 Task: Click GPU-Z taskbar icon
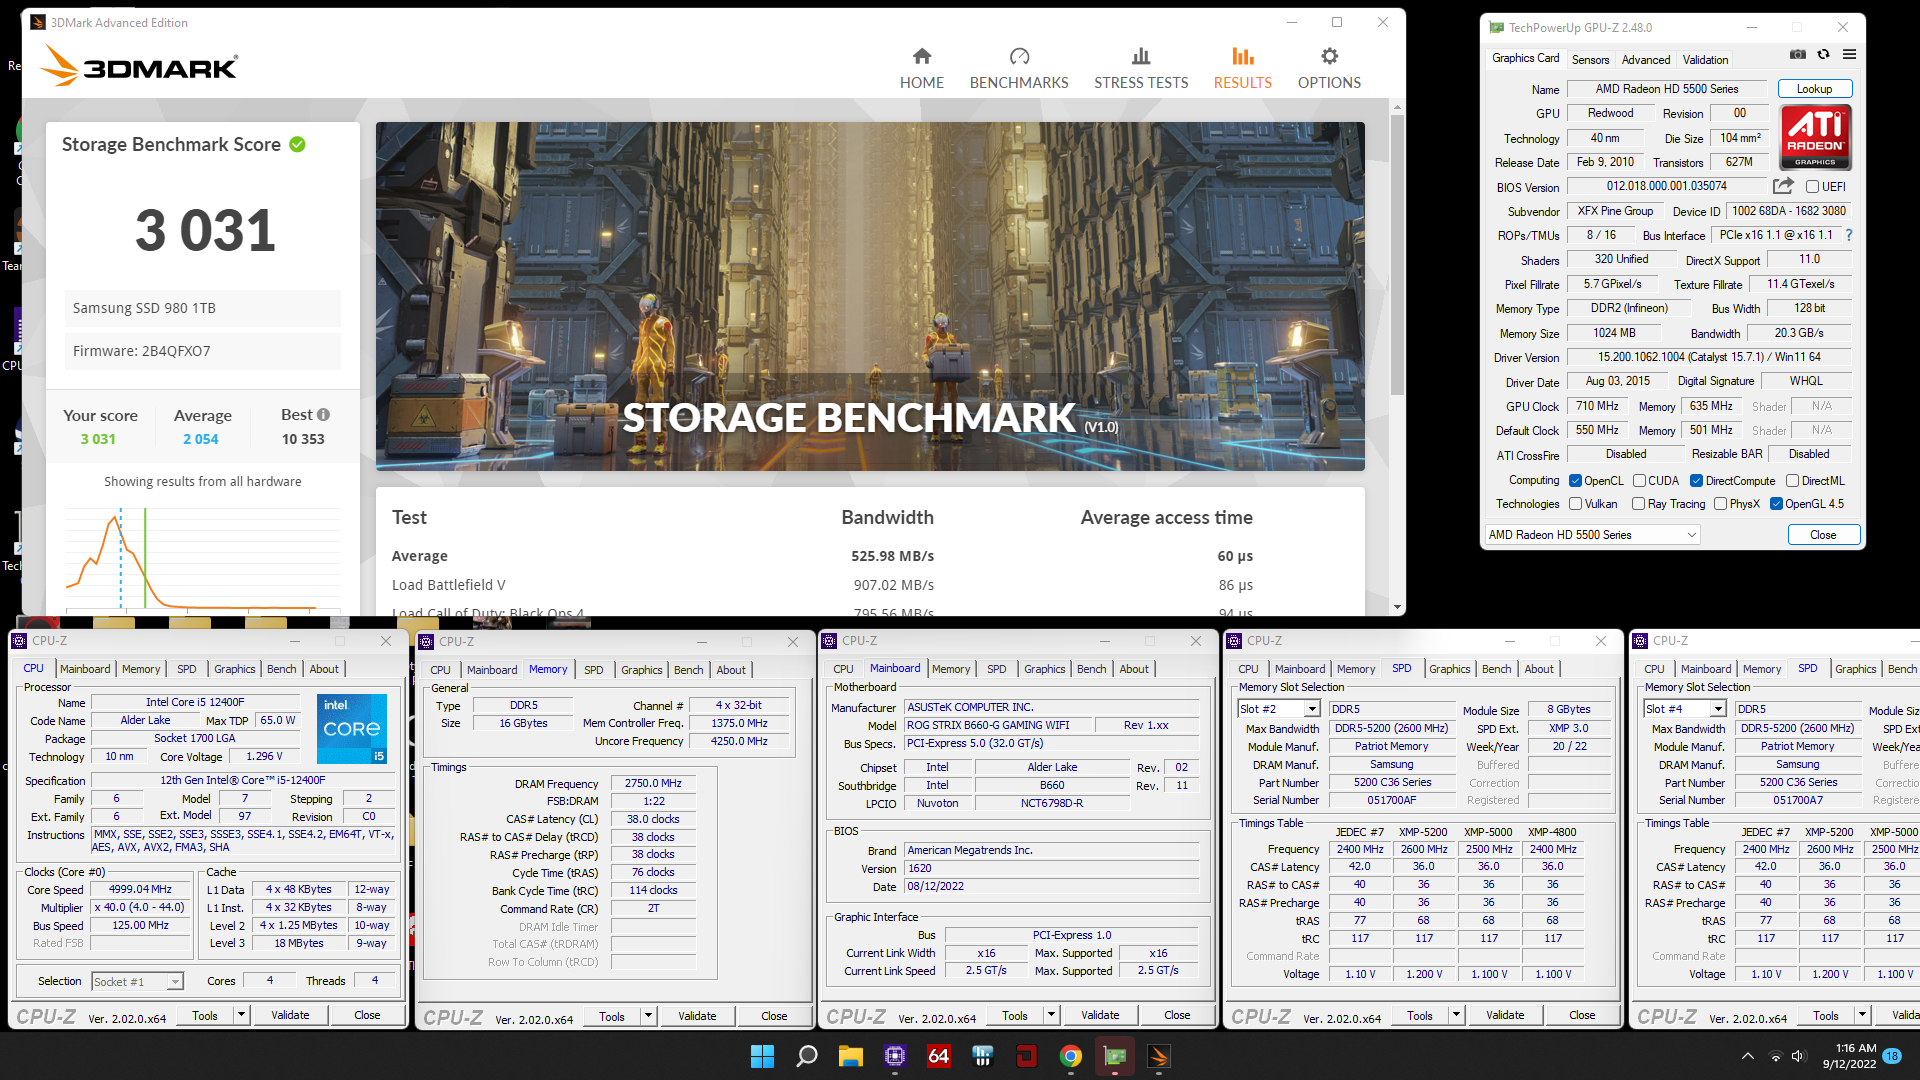[x=1114, y=1056]
